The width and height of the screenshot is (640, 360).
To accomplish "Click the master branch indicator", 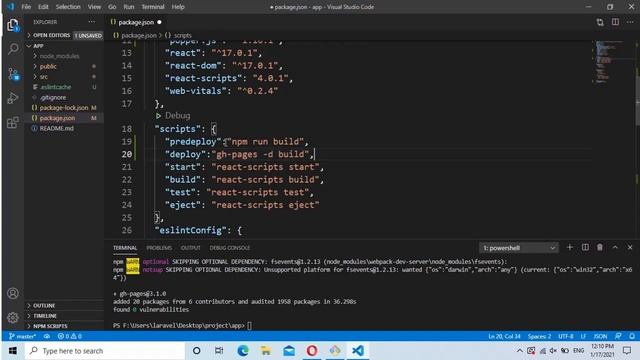I will (22, 336).
